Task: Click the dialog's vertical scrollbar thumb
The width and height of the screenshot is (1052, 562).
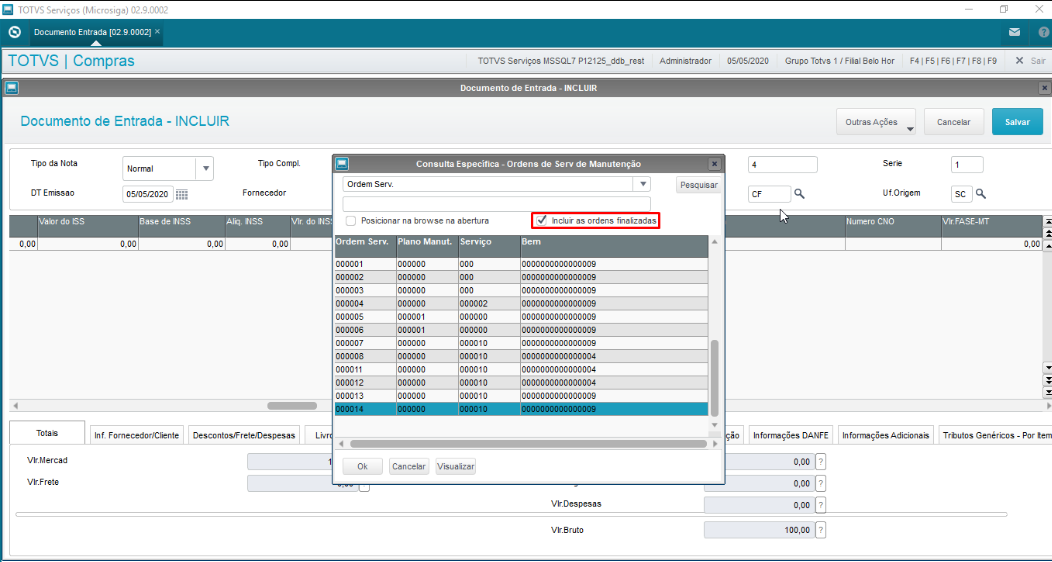Action: 715,378
